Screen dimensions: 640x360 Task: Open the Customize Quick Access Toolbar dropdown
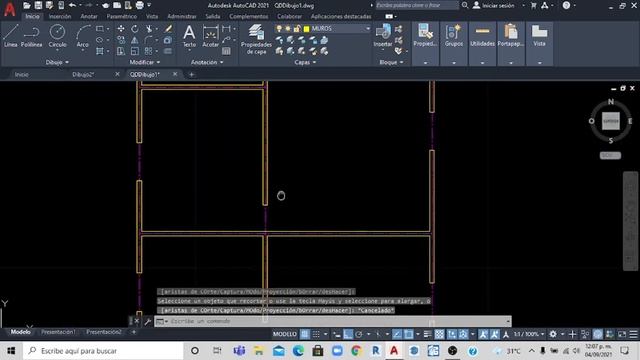[x=149, y=5]
